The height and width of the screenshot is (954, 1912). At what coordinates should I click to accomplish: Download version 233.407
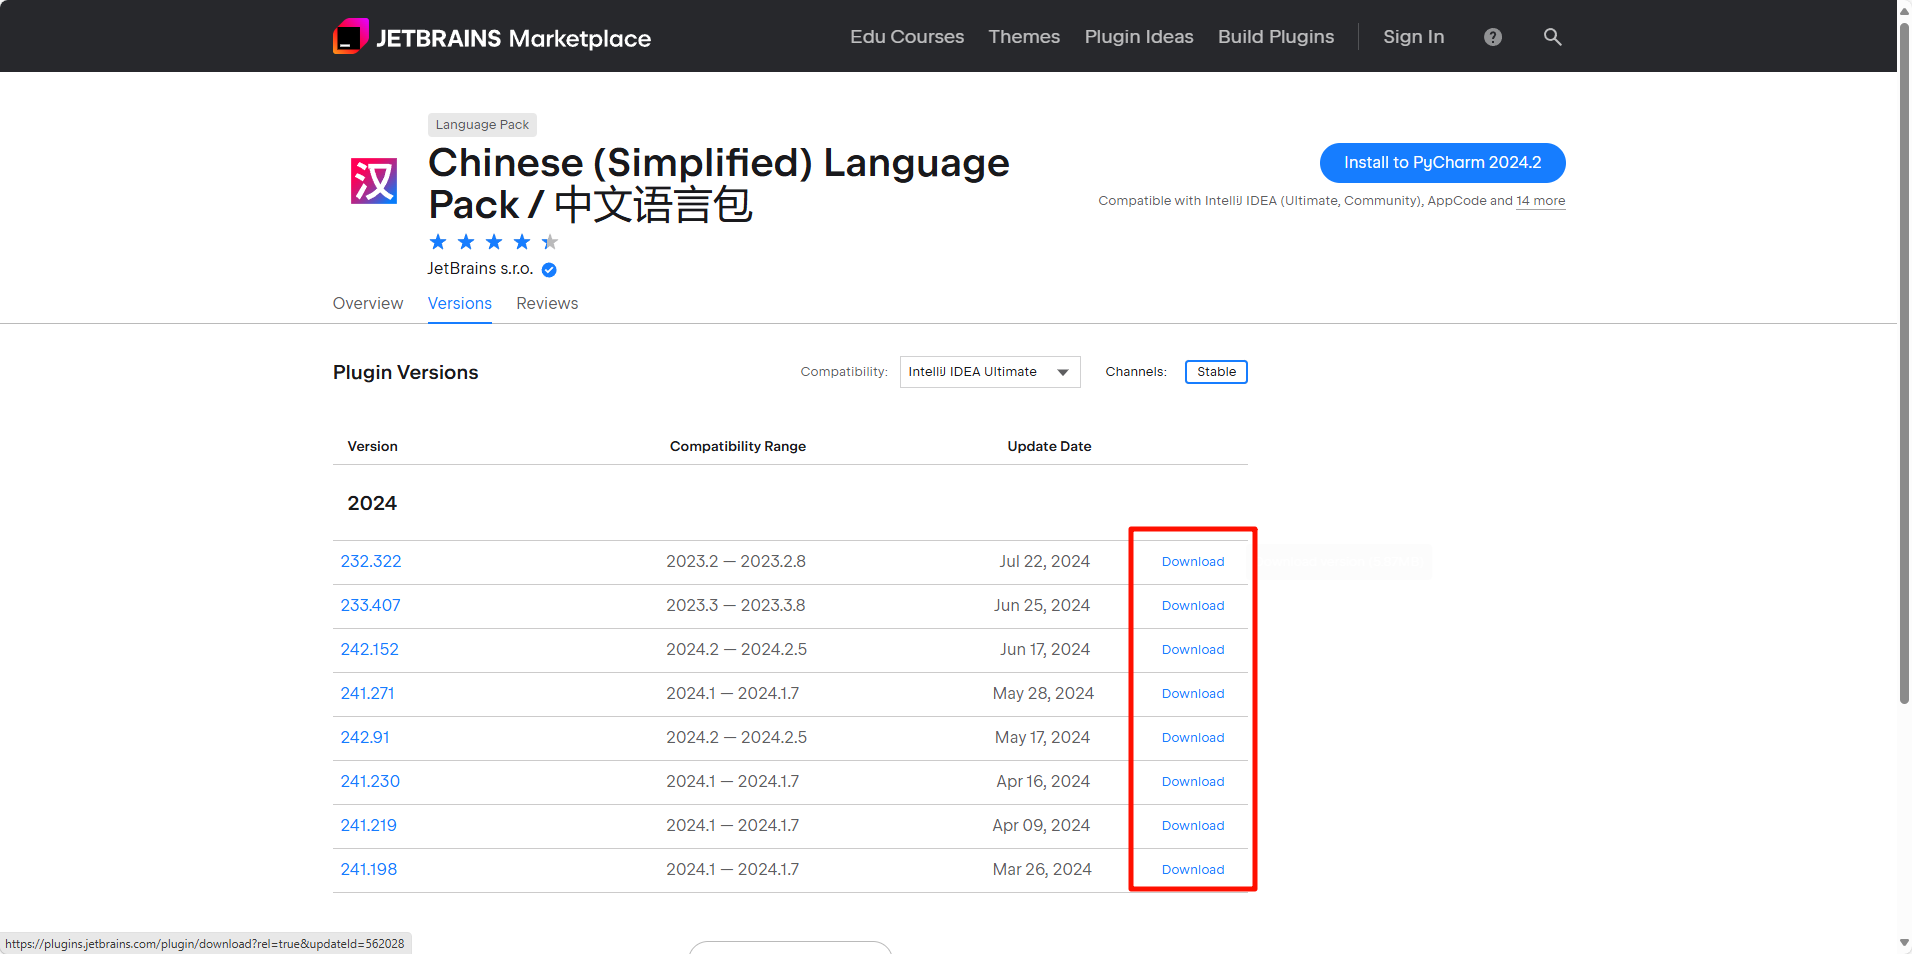point(1193,606)
